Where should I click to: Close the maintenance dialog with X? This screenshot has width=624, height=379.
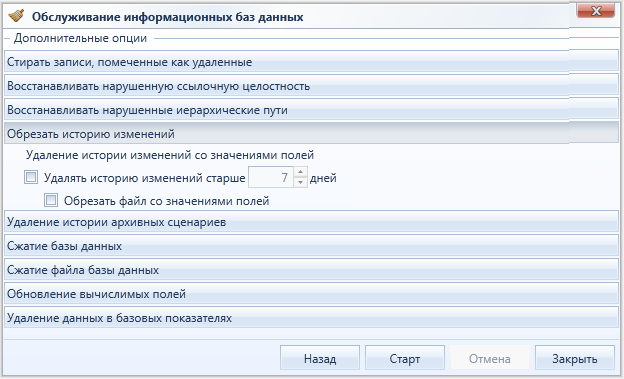pos(596,11)
